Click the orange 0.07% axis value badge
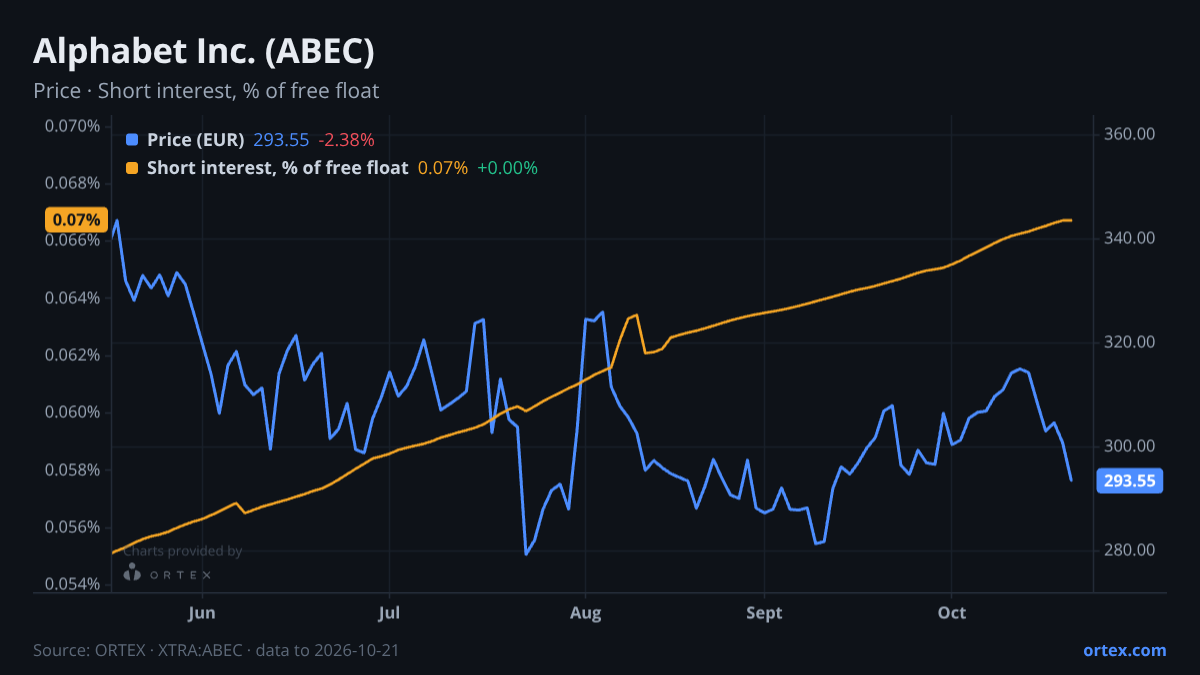 (75, 220)
